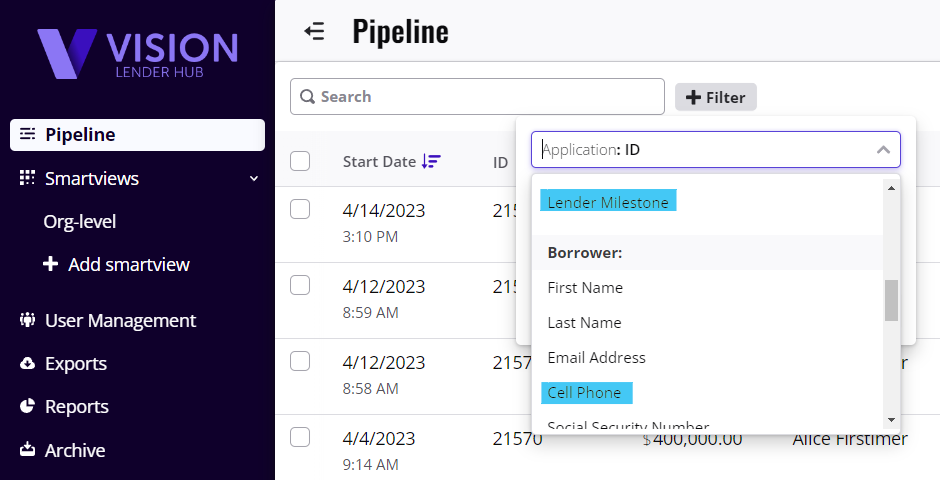Screen dimensions: 940x480
Task: Click the Filter button
Action: (716, 97)
